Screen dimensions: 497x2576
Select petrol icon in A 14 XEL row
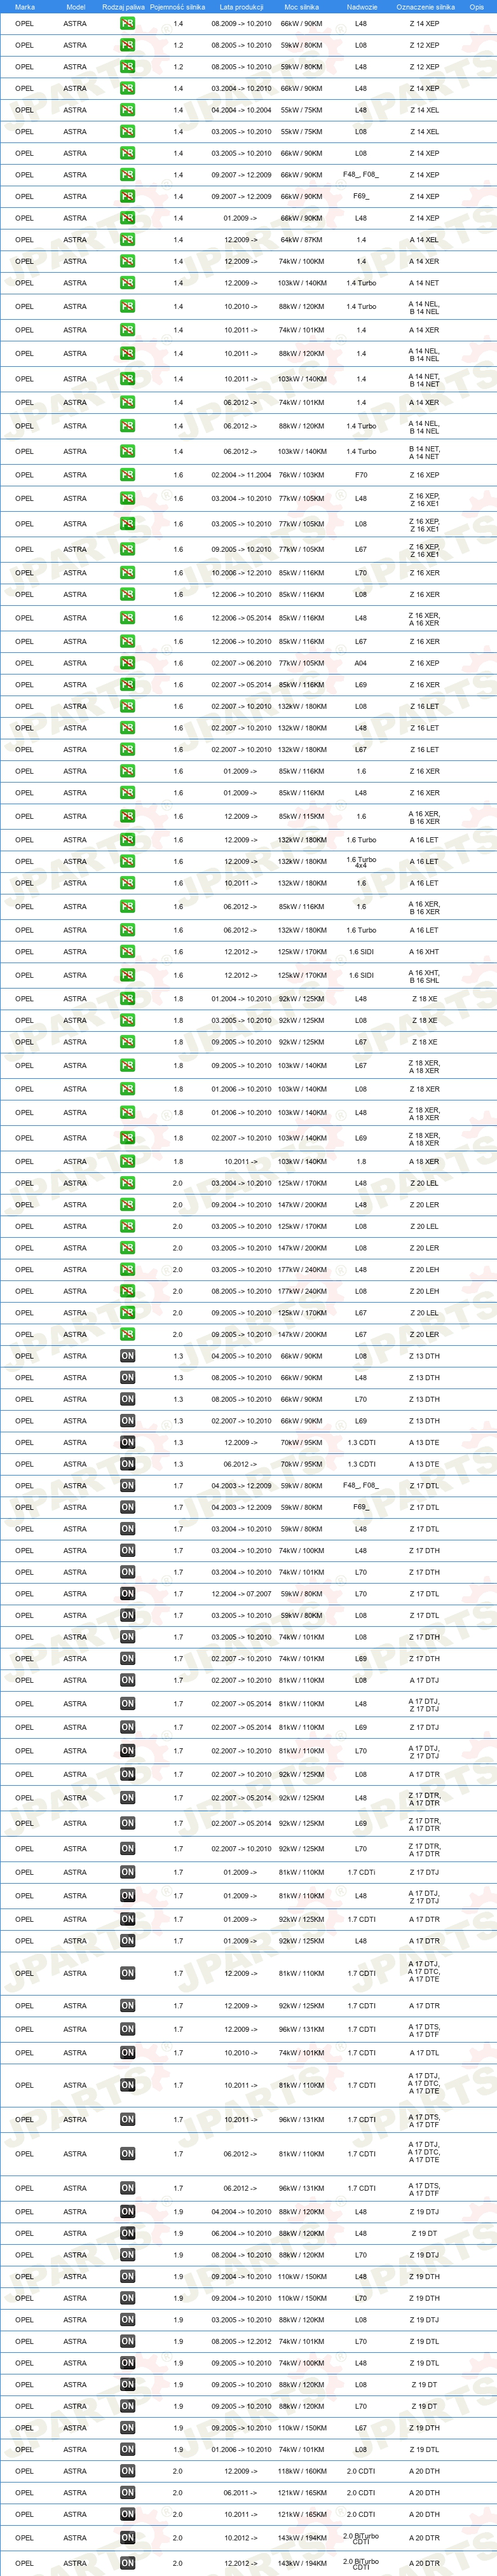tap(127, 240)
